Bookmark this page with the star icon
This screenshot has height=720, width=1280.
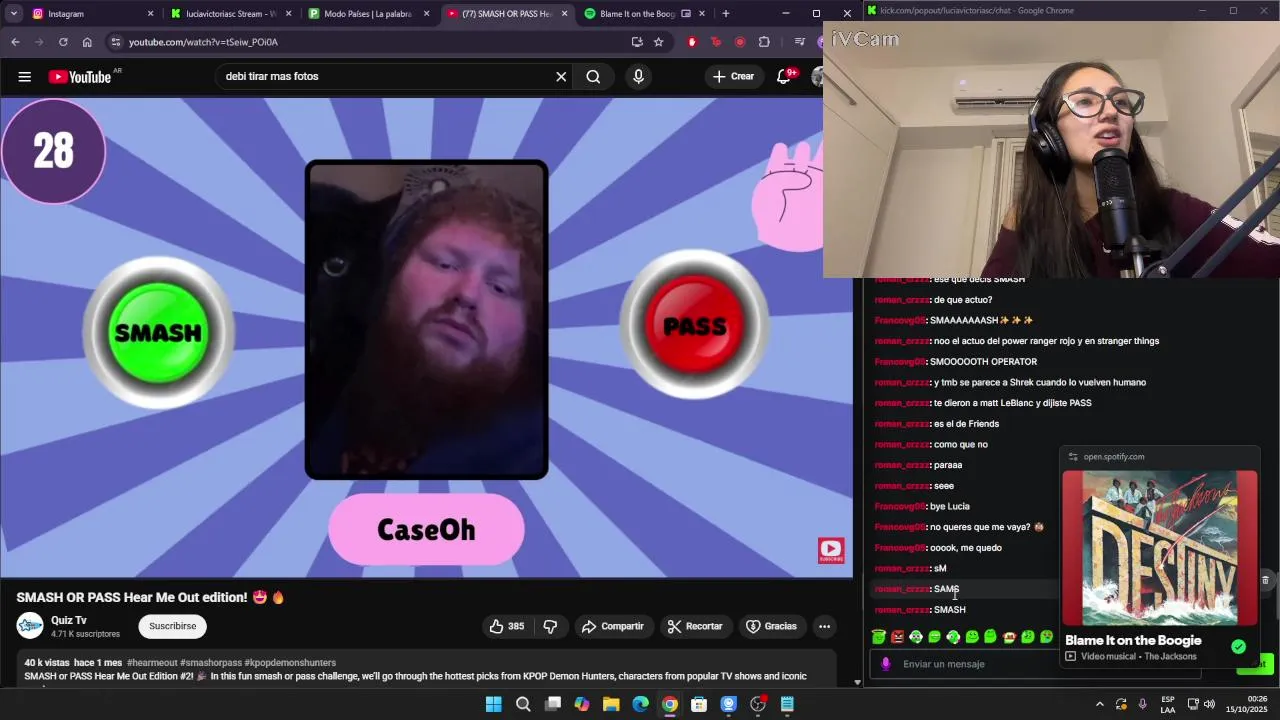pyautogui.click(x=658, y=42)
